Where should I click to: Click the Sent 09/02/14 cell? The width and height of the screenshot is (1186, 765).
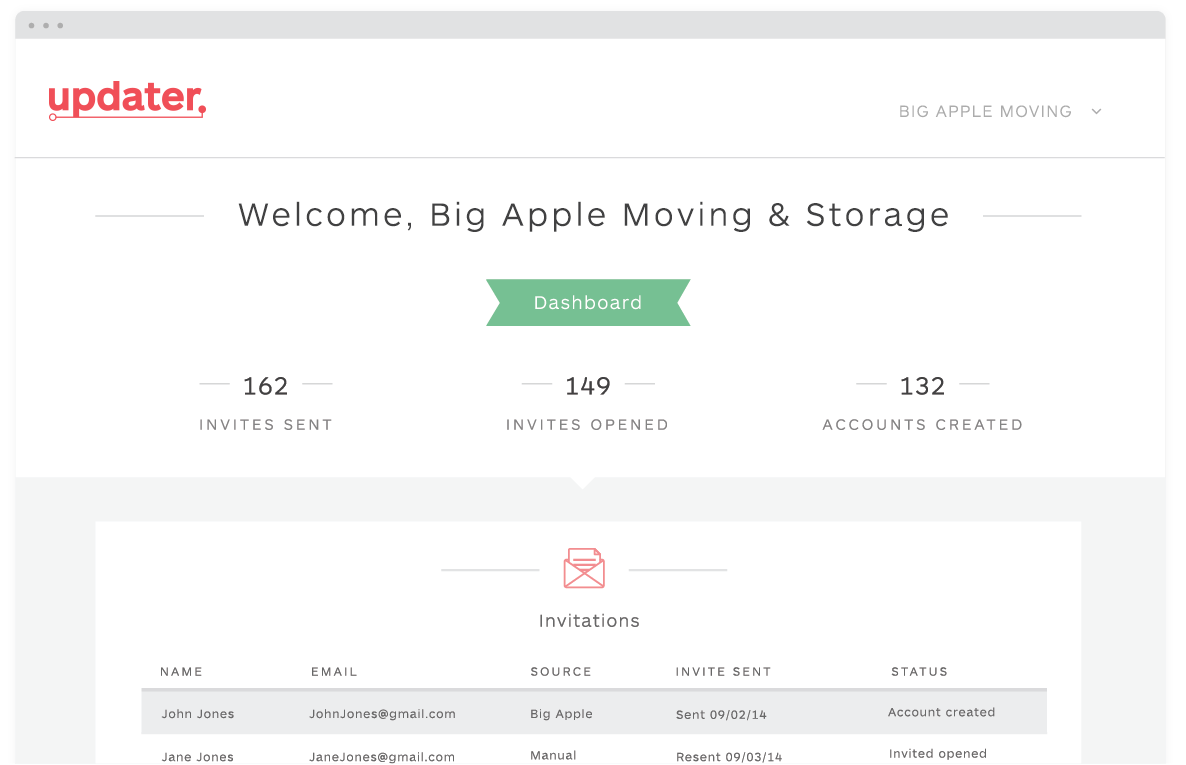pos(721,714)
